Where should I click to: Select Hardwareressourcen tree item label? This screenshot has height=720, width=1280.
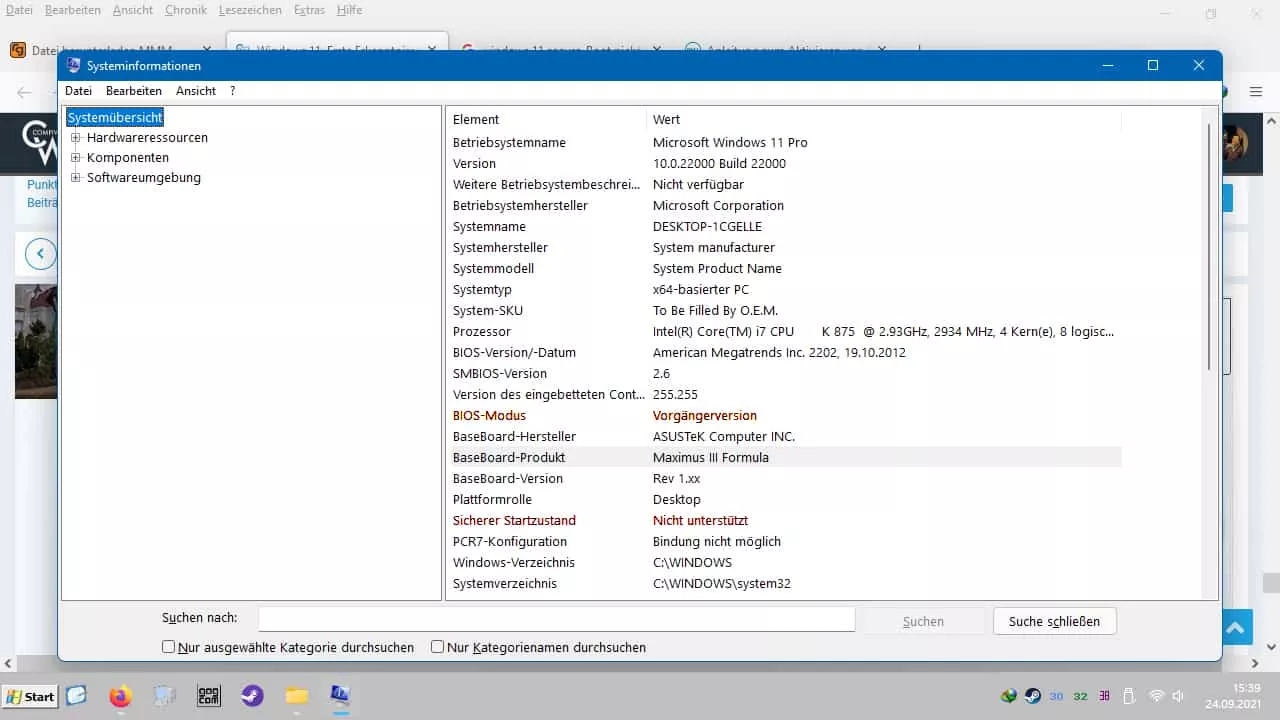[147, 138]
